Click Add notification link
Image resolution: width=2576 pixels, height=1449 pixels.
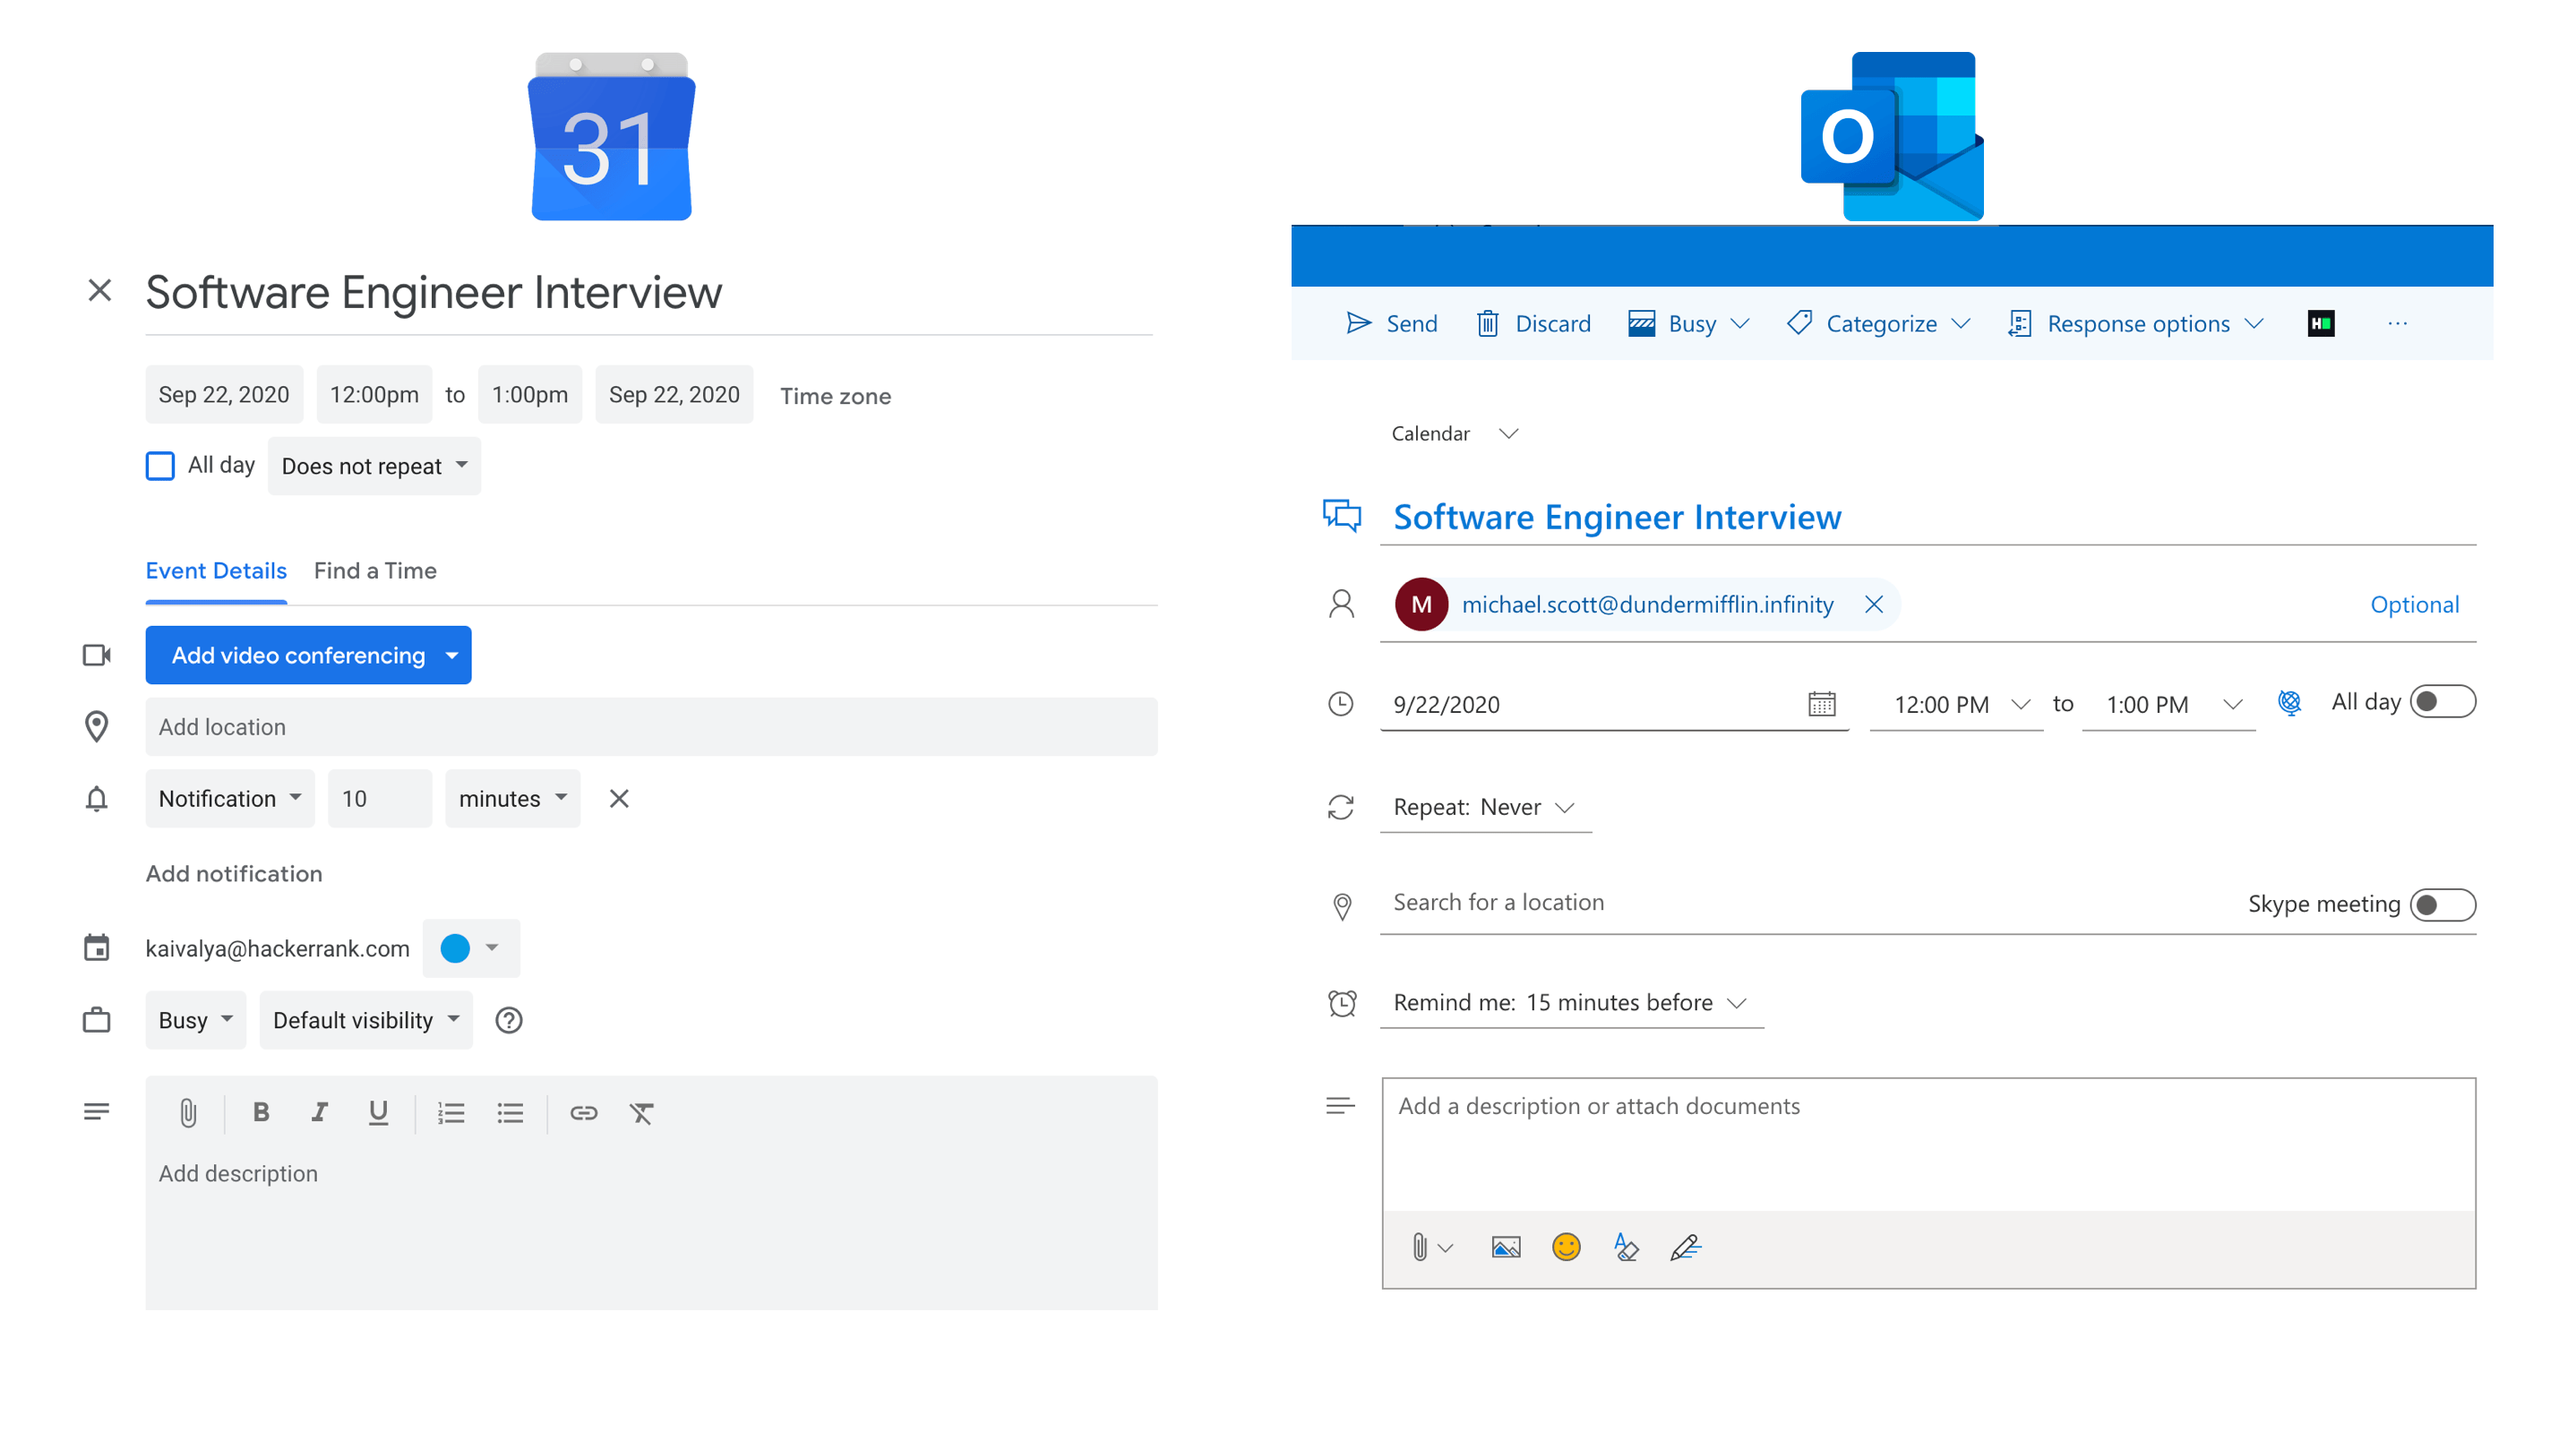(234, 873)
